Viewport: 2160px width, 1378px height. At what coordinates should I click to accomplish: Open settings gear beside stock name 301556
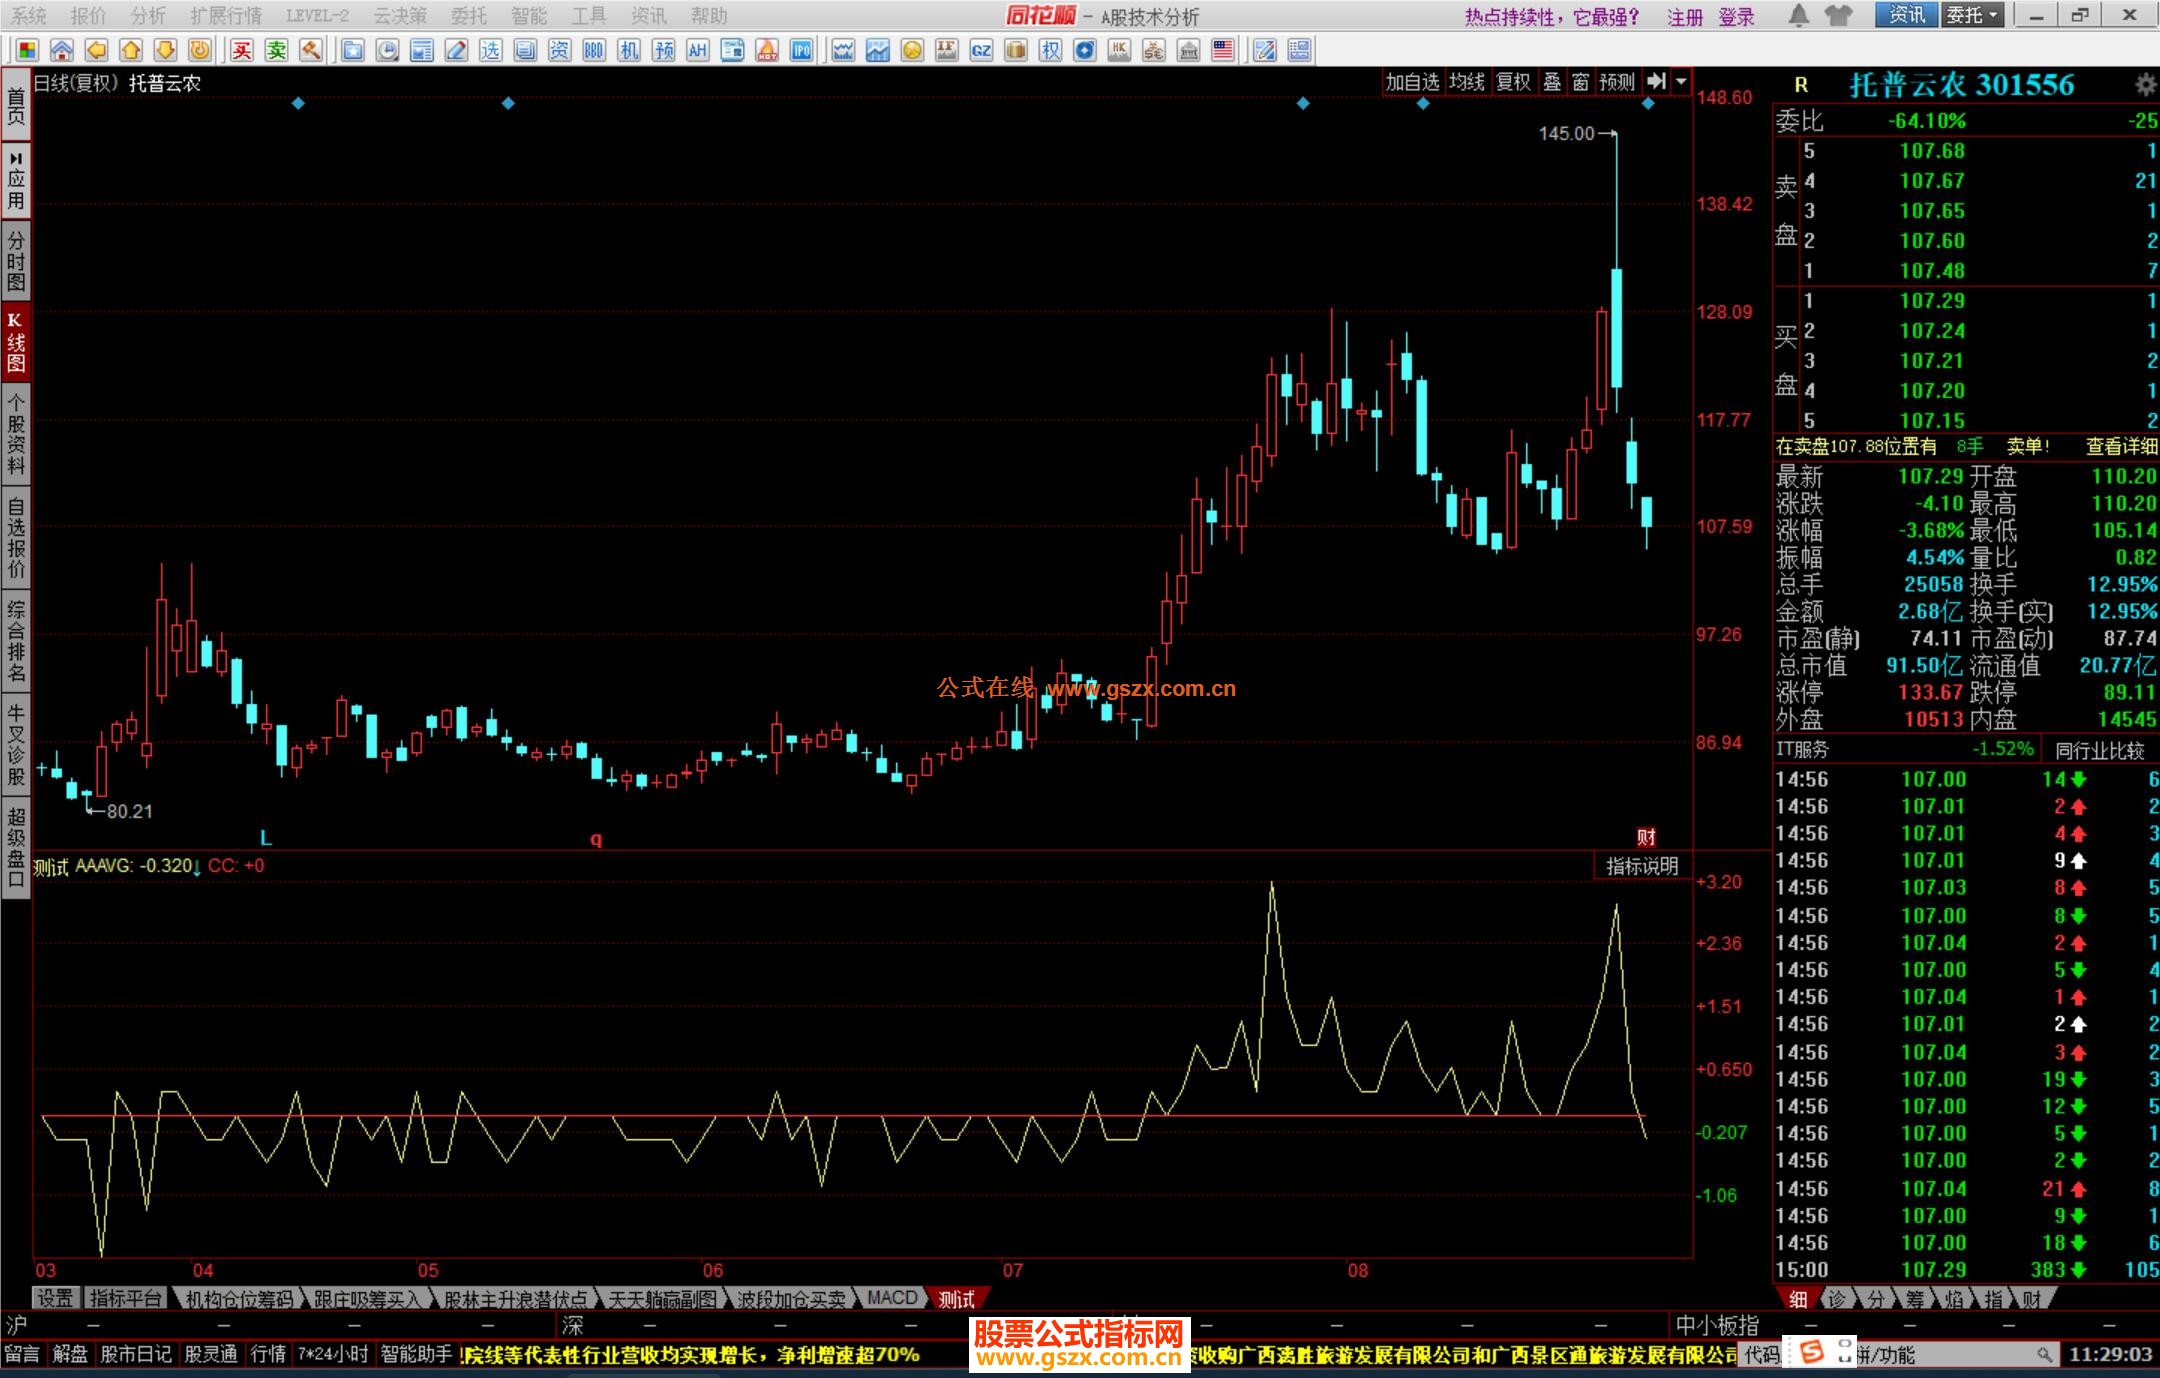[2145, 85]
